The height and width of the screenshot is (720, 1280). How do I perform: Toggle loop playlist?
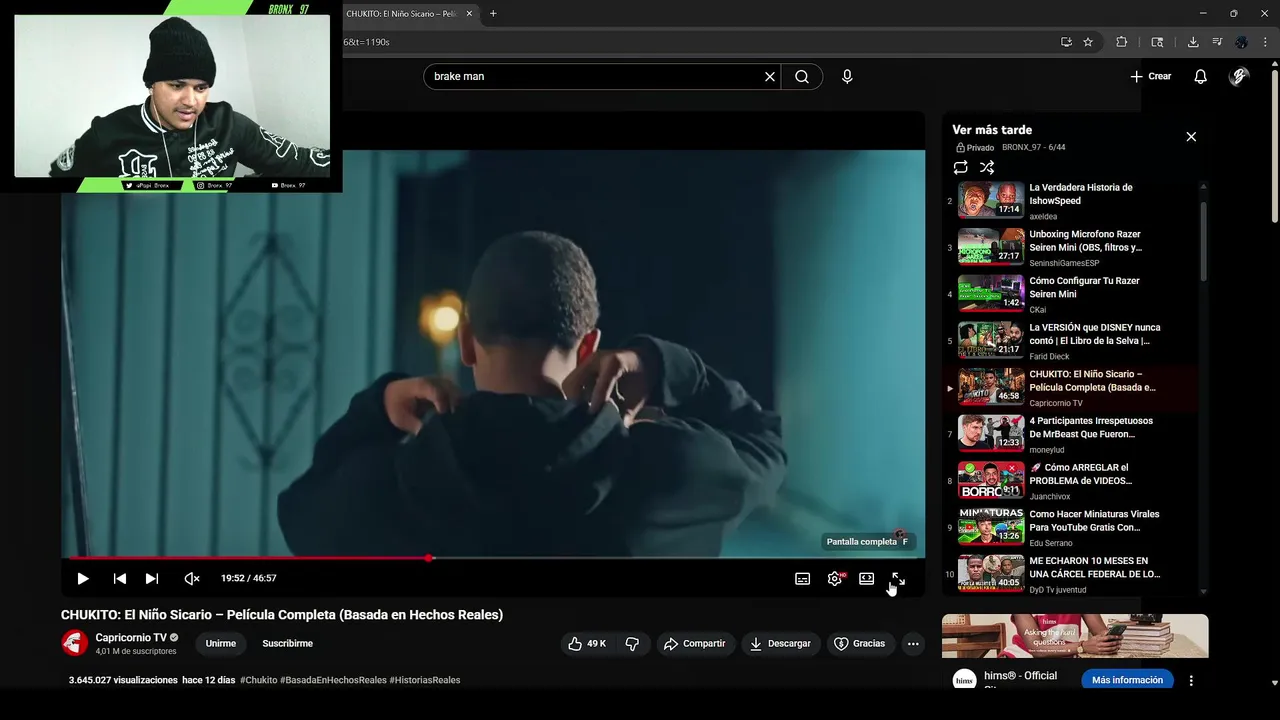pyautogui.click(x=960, y=167)
